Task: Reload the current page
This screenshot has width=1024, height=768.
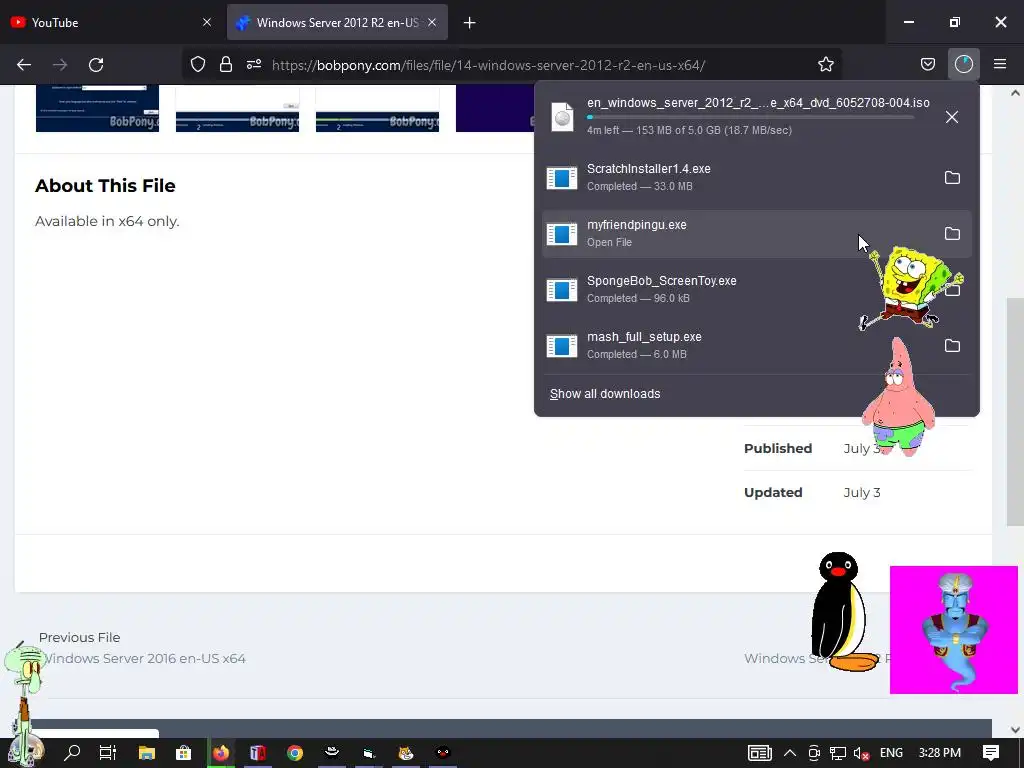Action: 96,65
